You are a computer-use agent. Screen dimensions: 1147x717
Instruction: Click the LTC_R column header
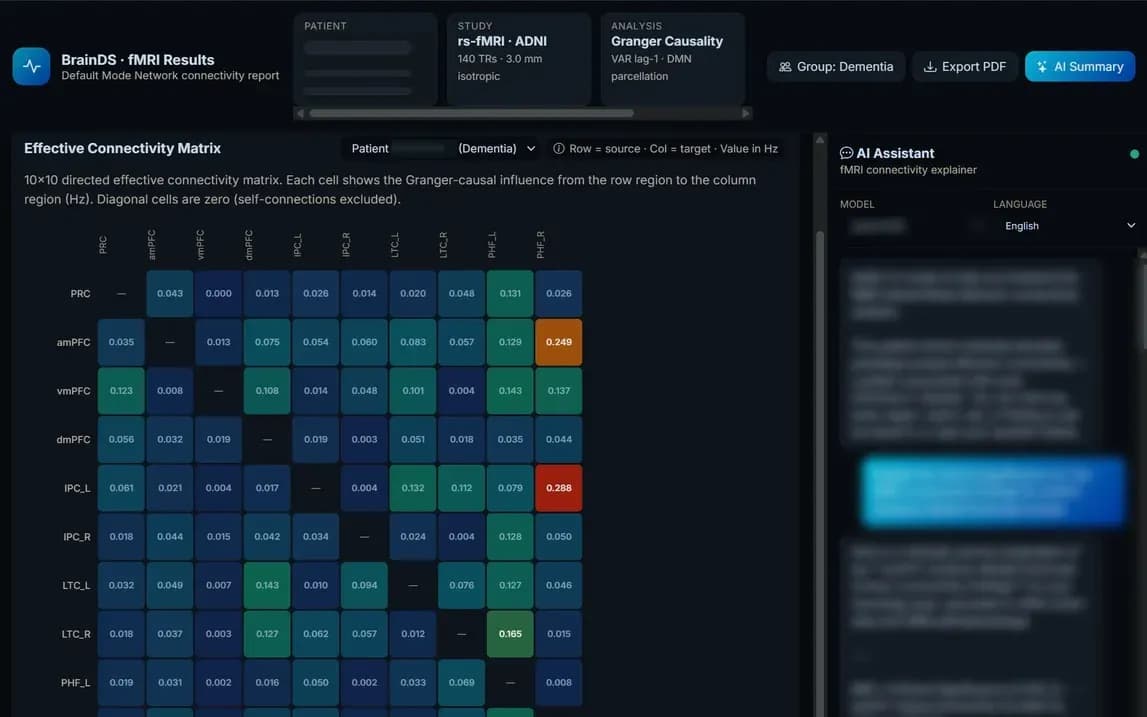443,244
